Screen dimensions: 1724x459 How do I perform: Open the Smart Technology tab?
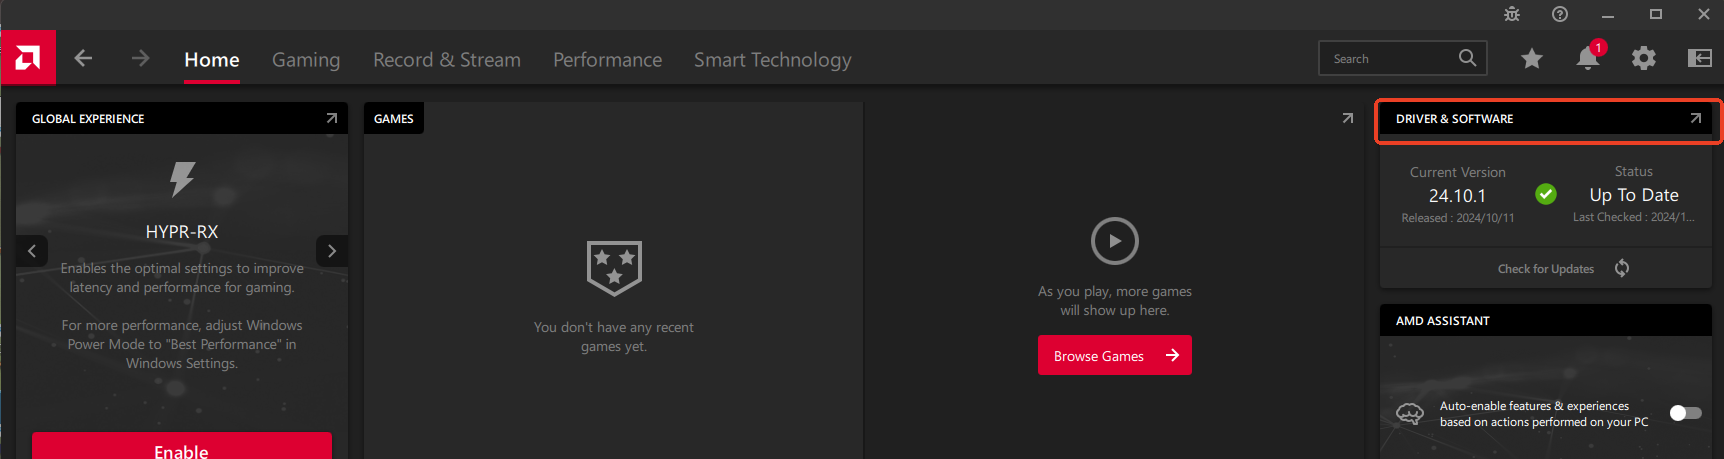click(x=773, y=60)
